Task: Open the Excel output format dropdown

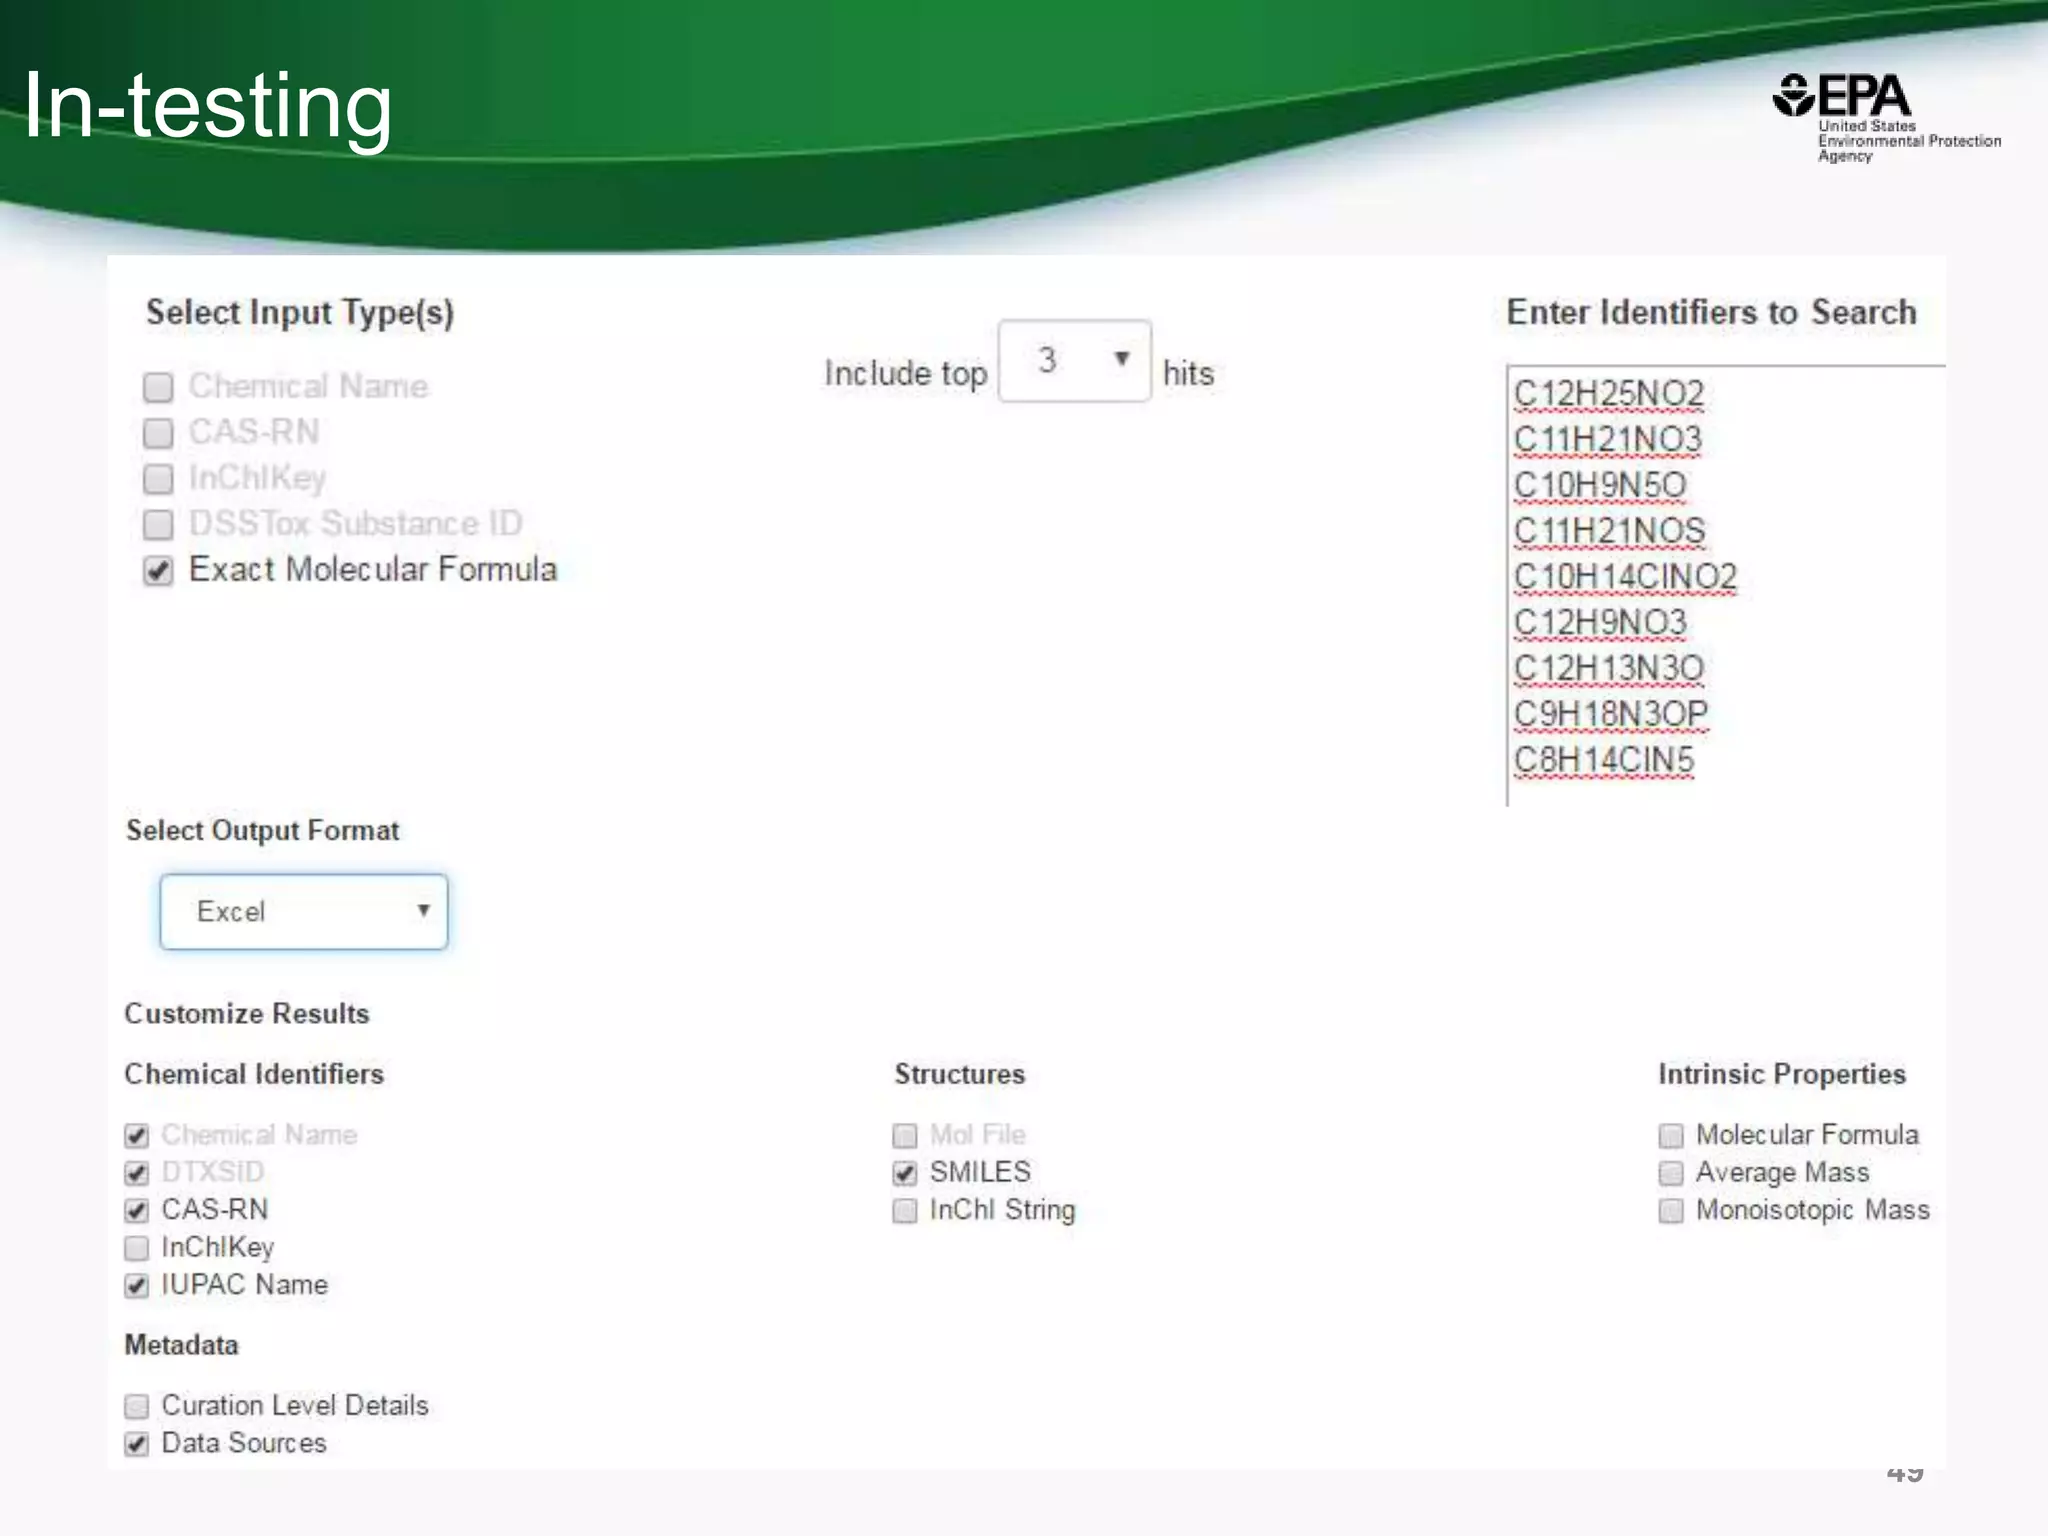Action: click(x=303, y=911)
